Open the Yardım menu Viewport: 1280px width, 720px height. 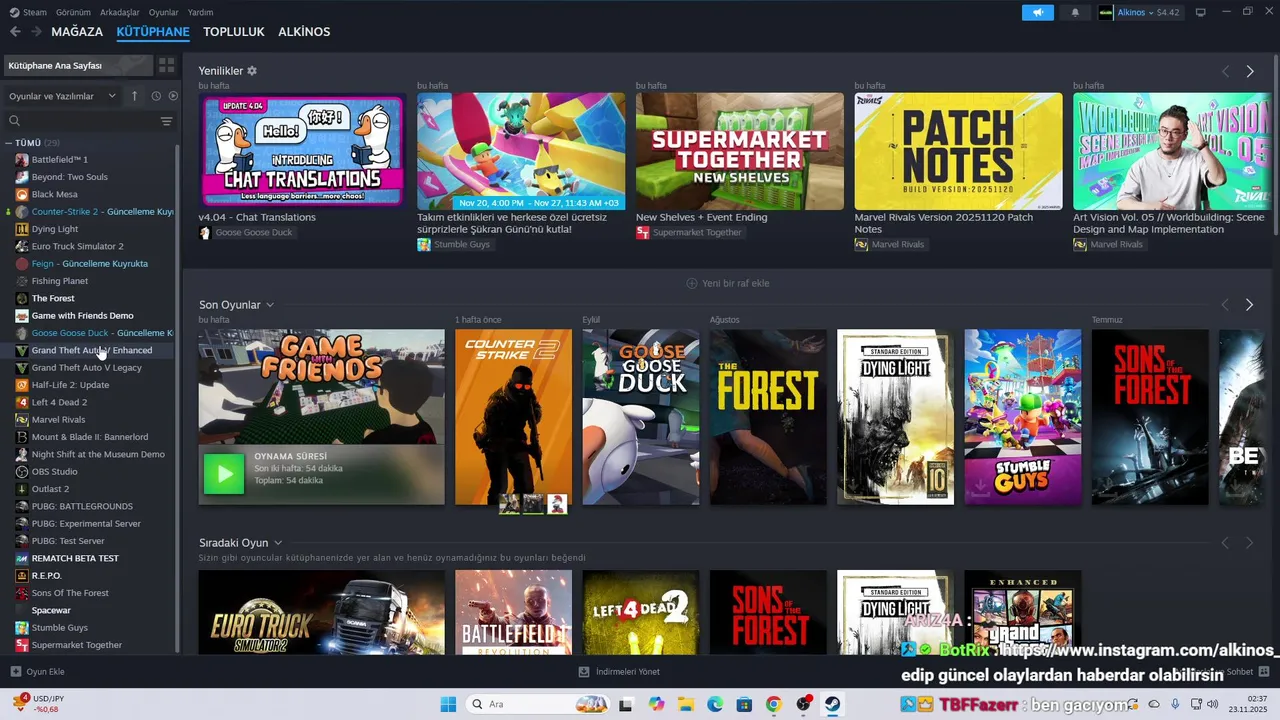pyautogui.click(x=201, y=12)
